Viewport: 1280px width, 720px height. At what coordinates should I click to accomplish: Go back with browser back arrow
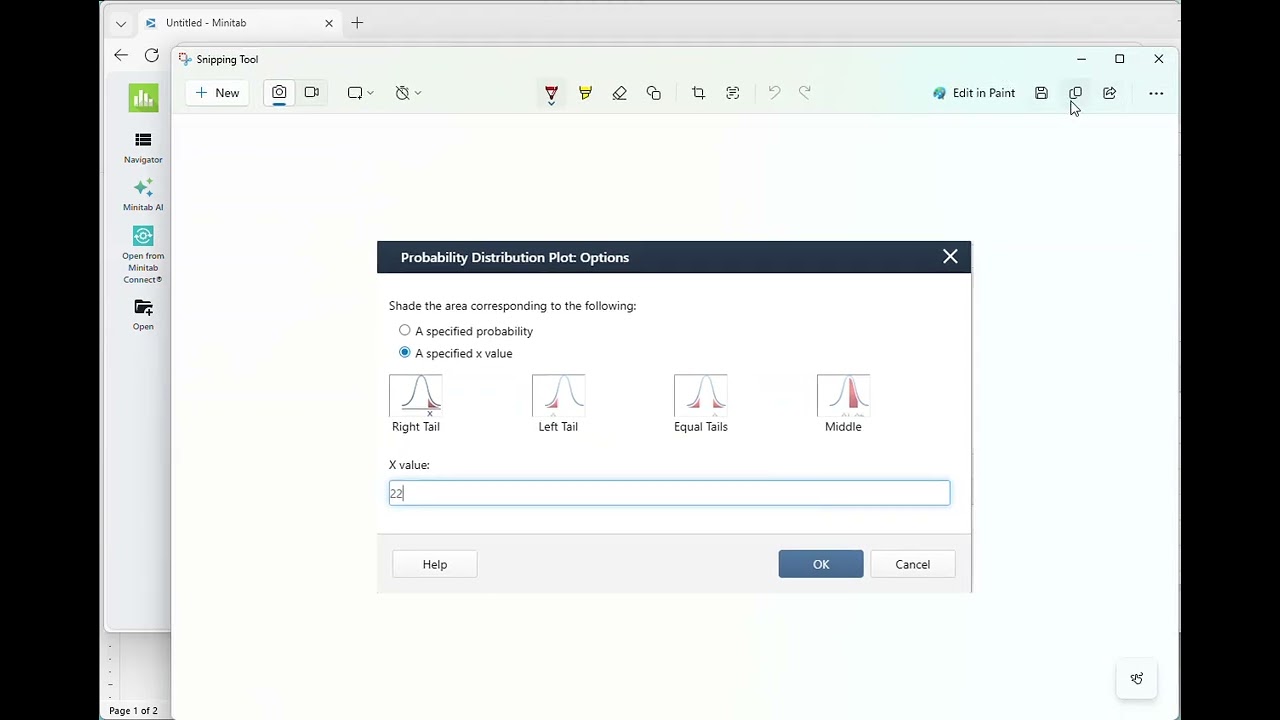pyautogui.click(x=121, y=55)
